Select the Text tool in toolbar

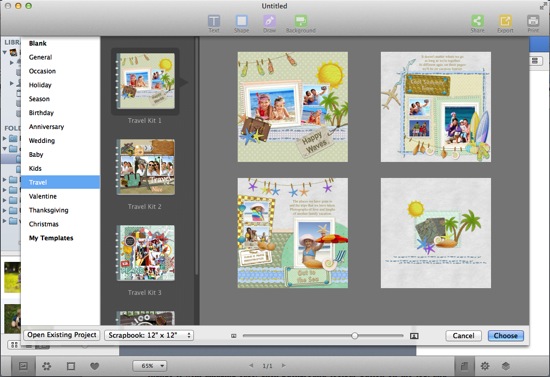(214, 23)
